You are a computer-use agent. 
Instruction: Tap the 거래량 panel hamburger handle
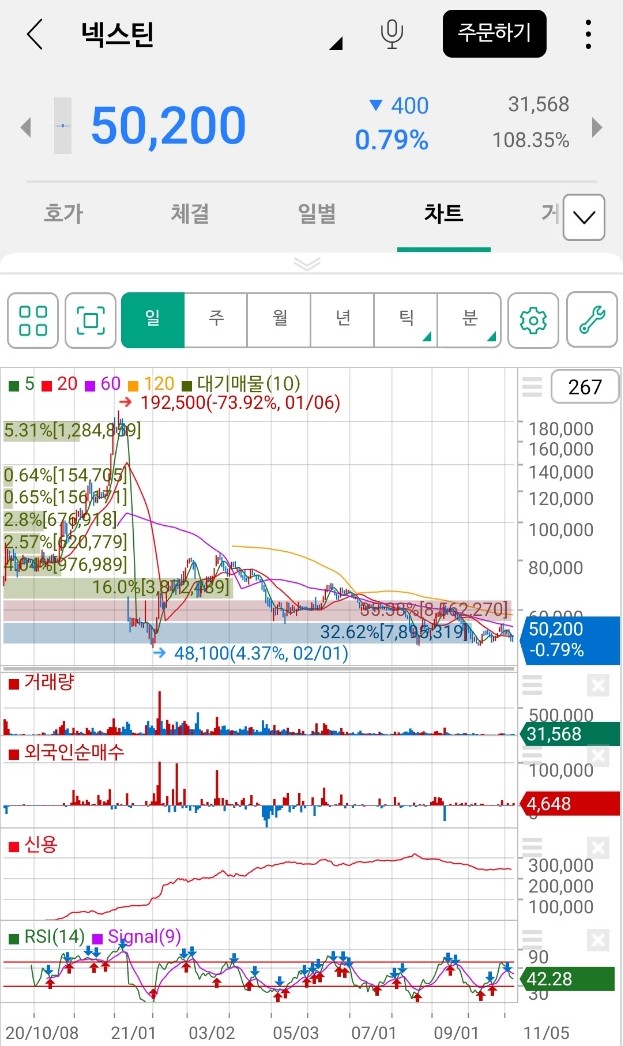pos(532,685)
